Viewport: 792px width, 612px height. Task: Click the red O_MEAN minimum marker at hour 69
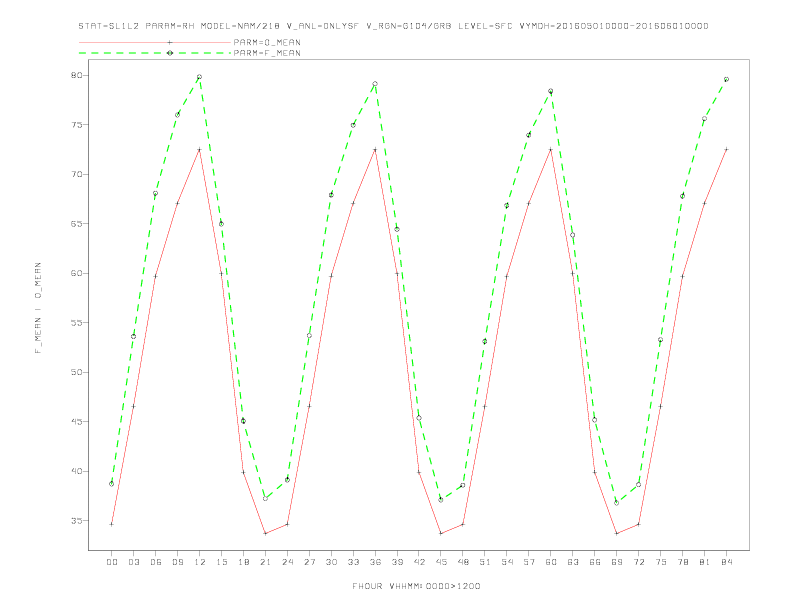tap(617, 533)
